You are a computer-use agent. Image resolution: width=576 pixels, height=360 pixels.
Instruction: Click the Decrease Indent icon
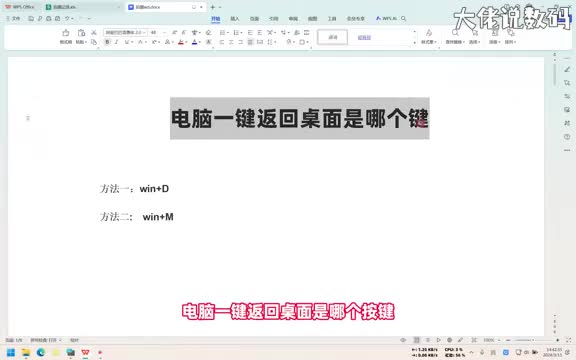click(250, 32)
